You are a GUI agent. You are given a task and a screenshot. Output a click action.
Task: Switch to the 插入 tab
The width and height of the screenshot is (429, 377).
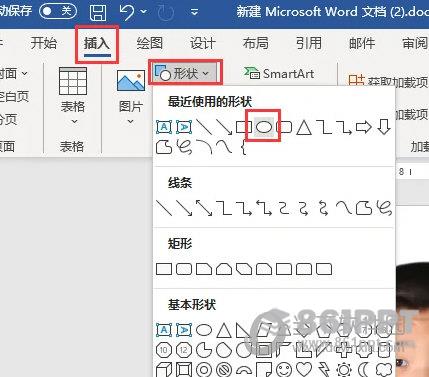(x=97, y=43)
